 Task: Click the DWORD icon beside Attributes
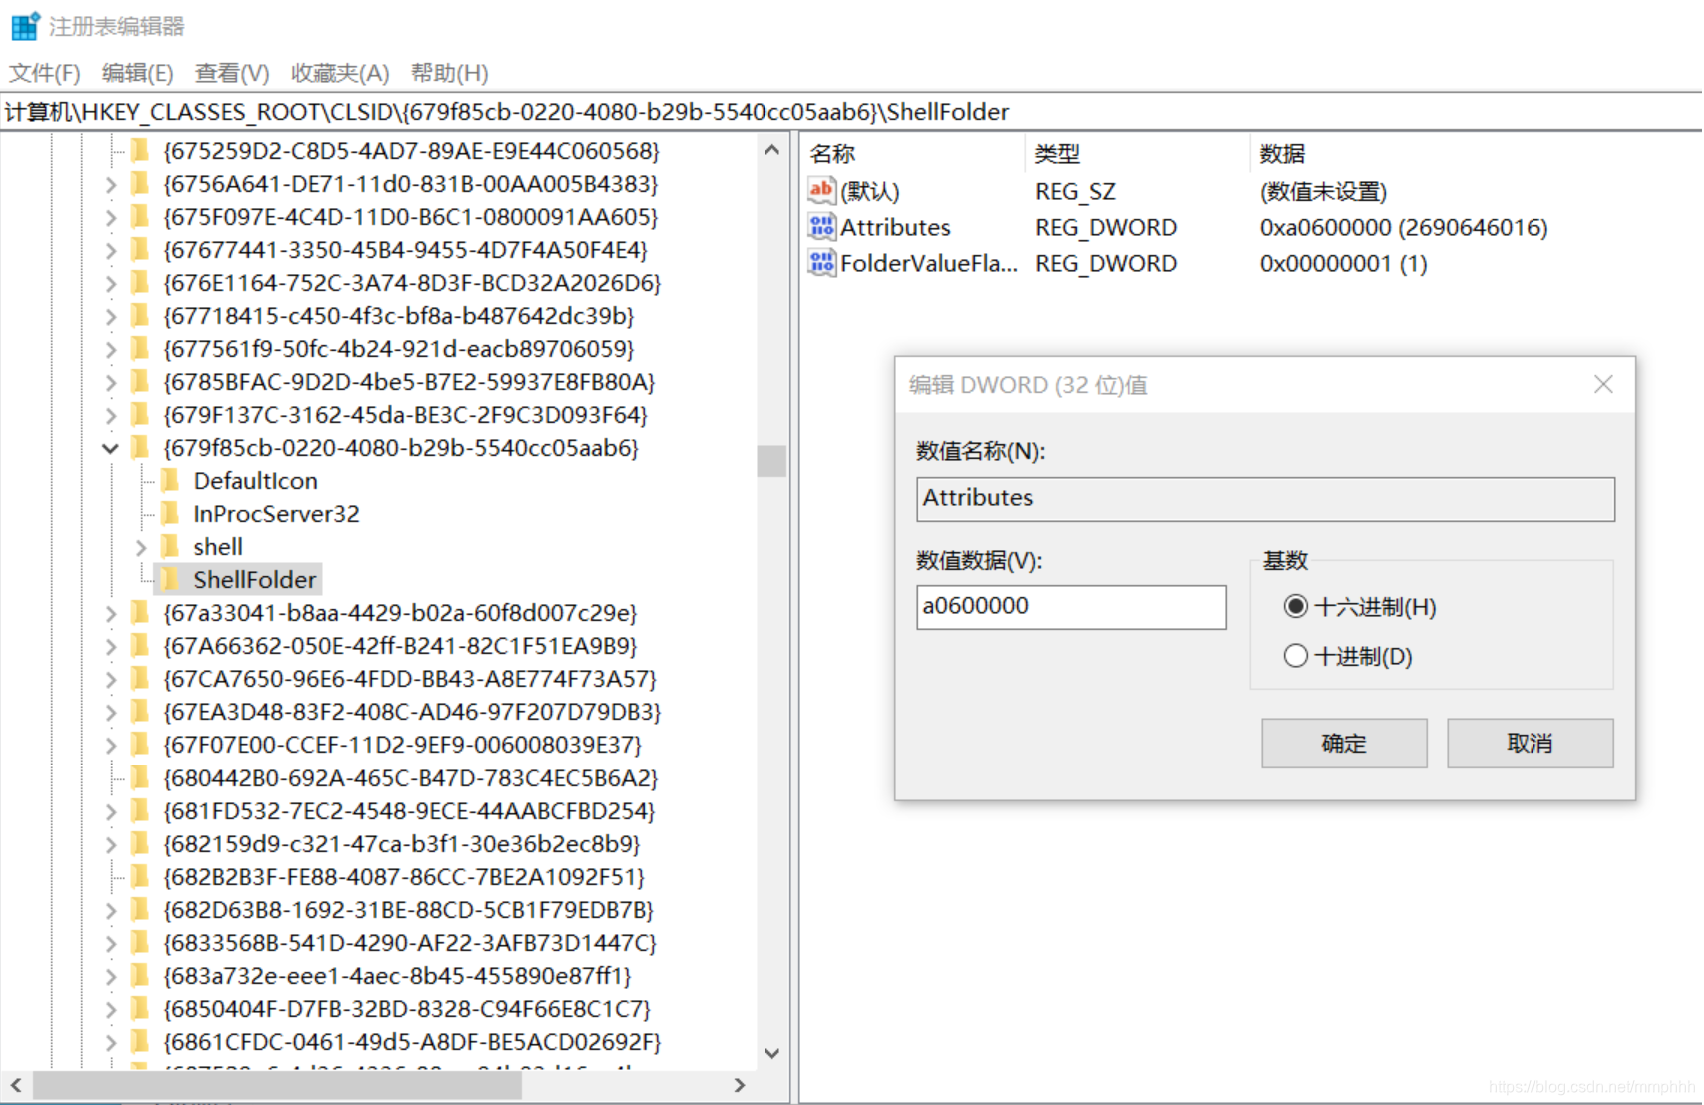[821, 227]
